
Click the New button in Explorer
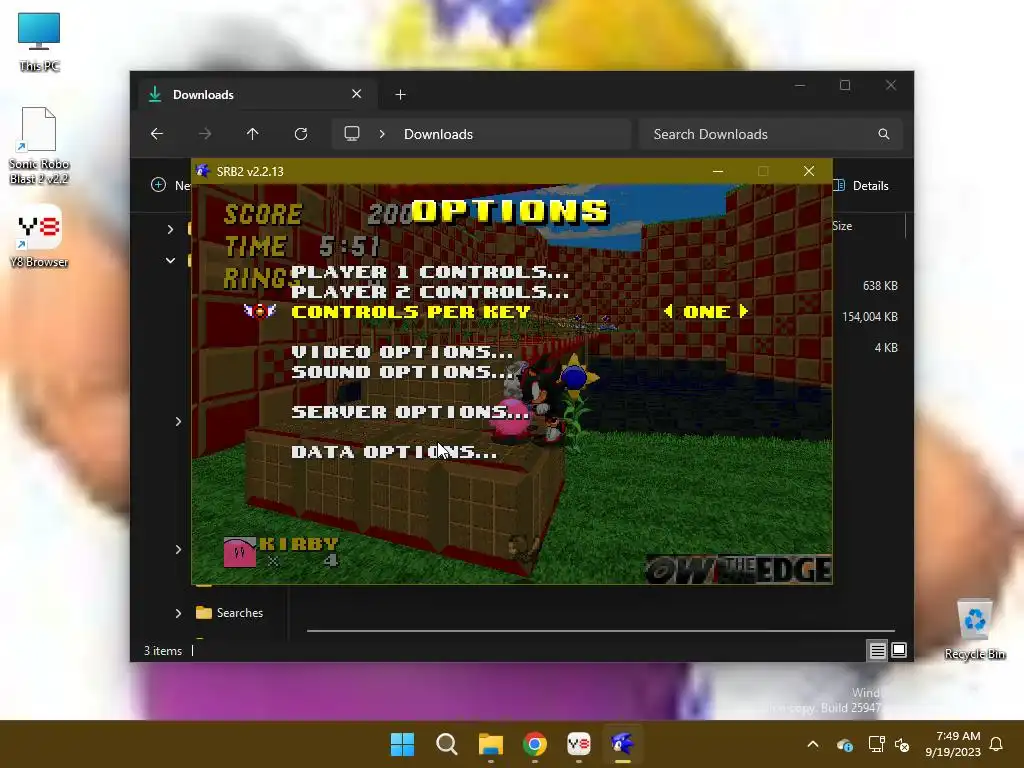pyautogui.click(x=170, y=185)
